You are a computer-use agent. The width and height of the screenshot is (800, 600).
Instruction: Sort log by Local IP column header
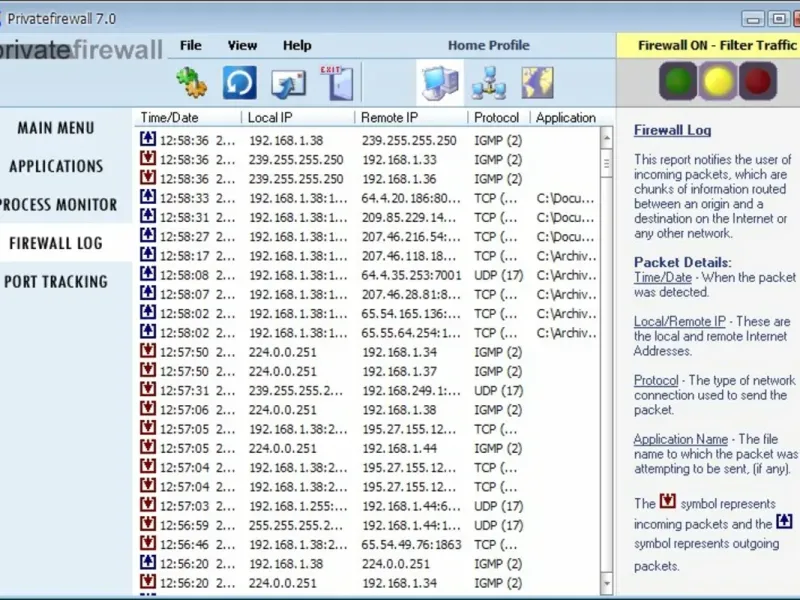[x=270, y=118]
